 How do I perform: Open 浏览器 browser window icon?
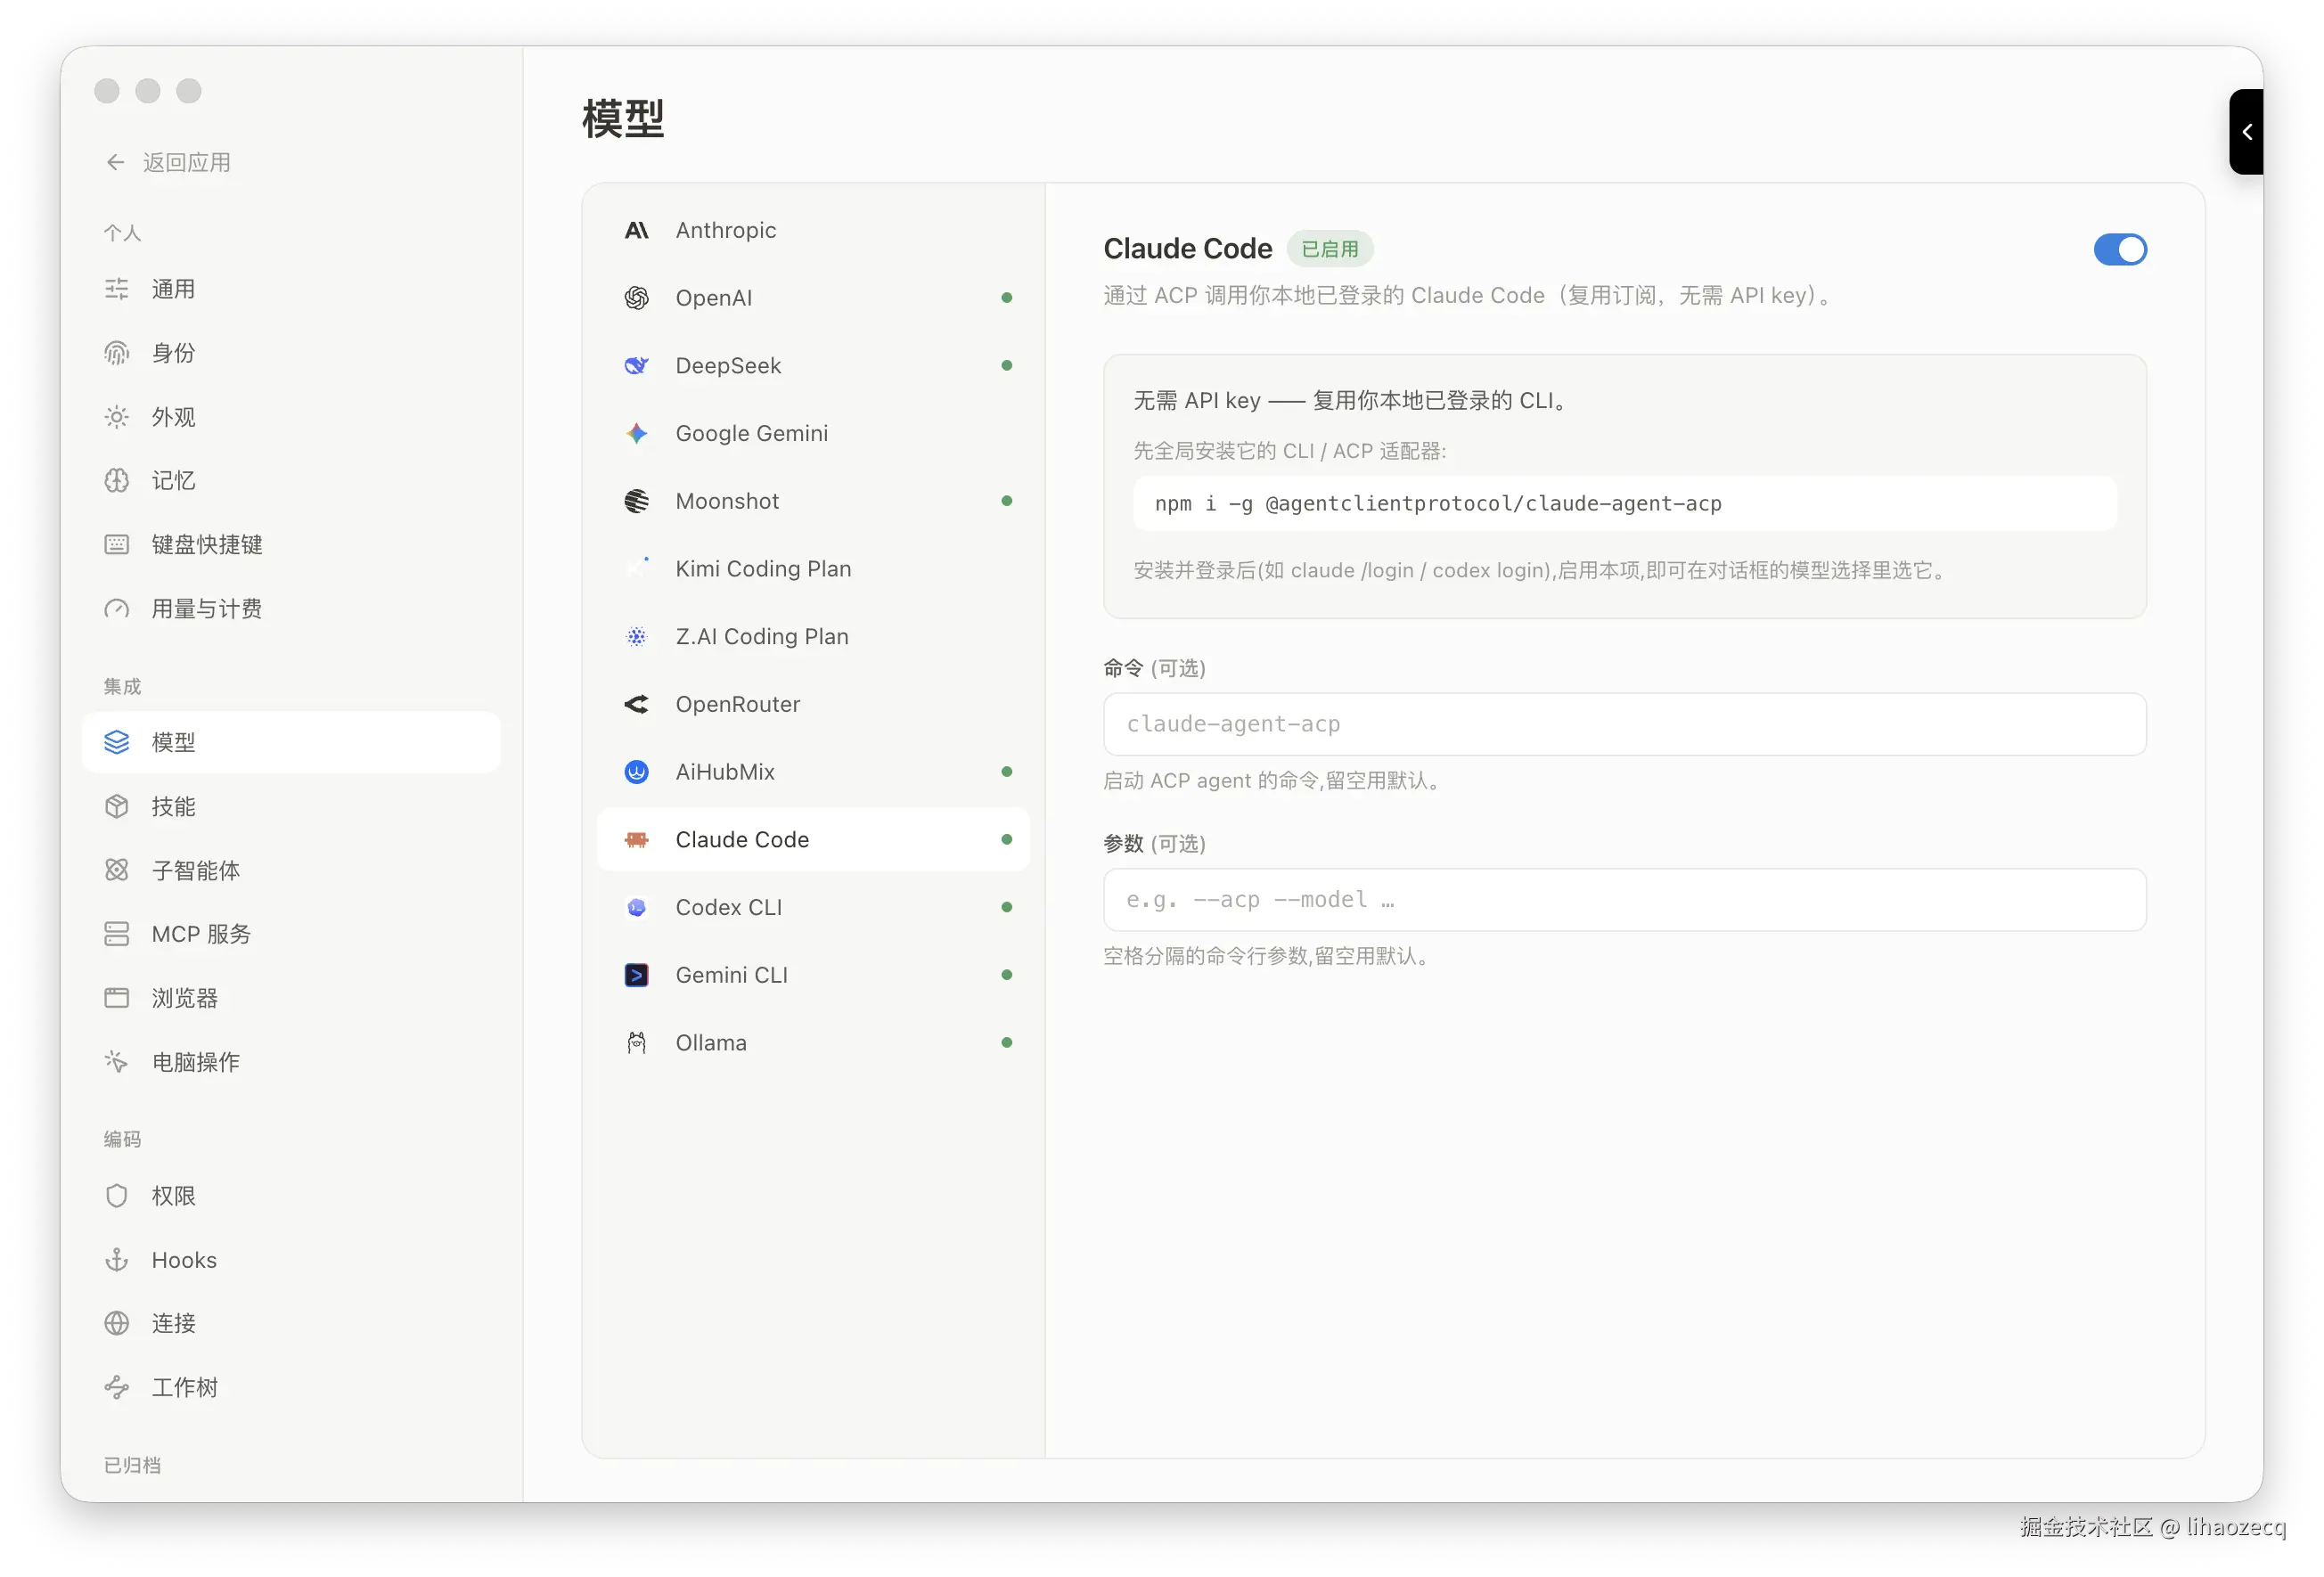pyautogui.click(x=117, y=998)
